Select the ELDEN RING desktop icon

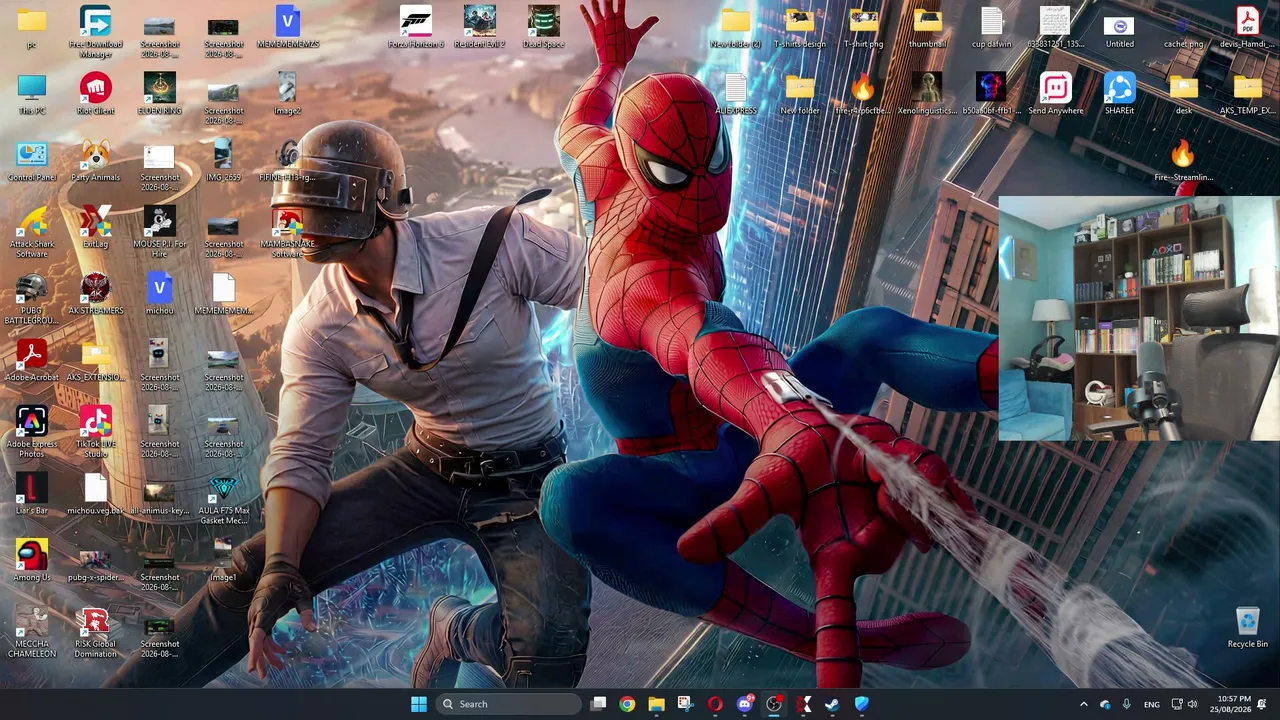coord(159,95)
